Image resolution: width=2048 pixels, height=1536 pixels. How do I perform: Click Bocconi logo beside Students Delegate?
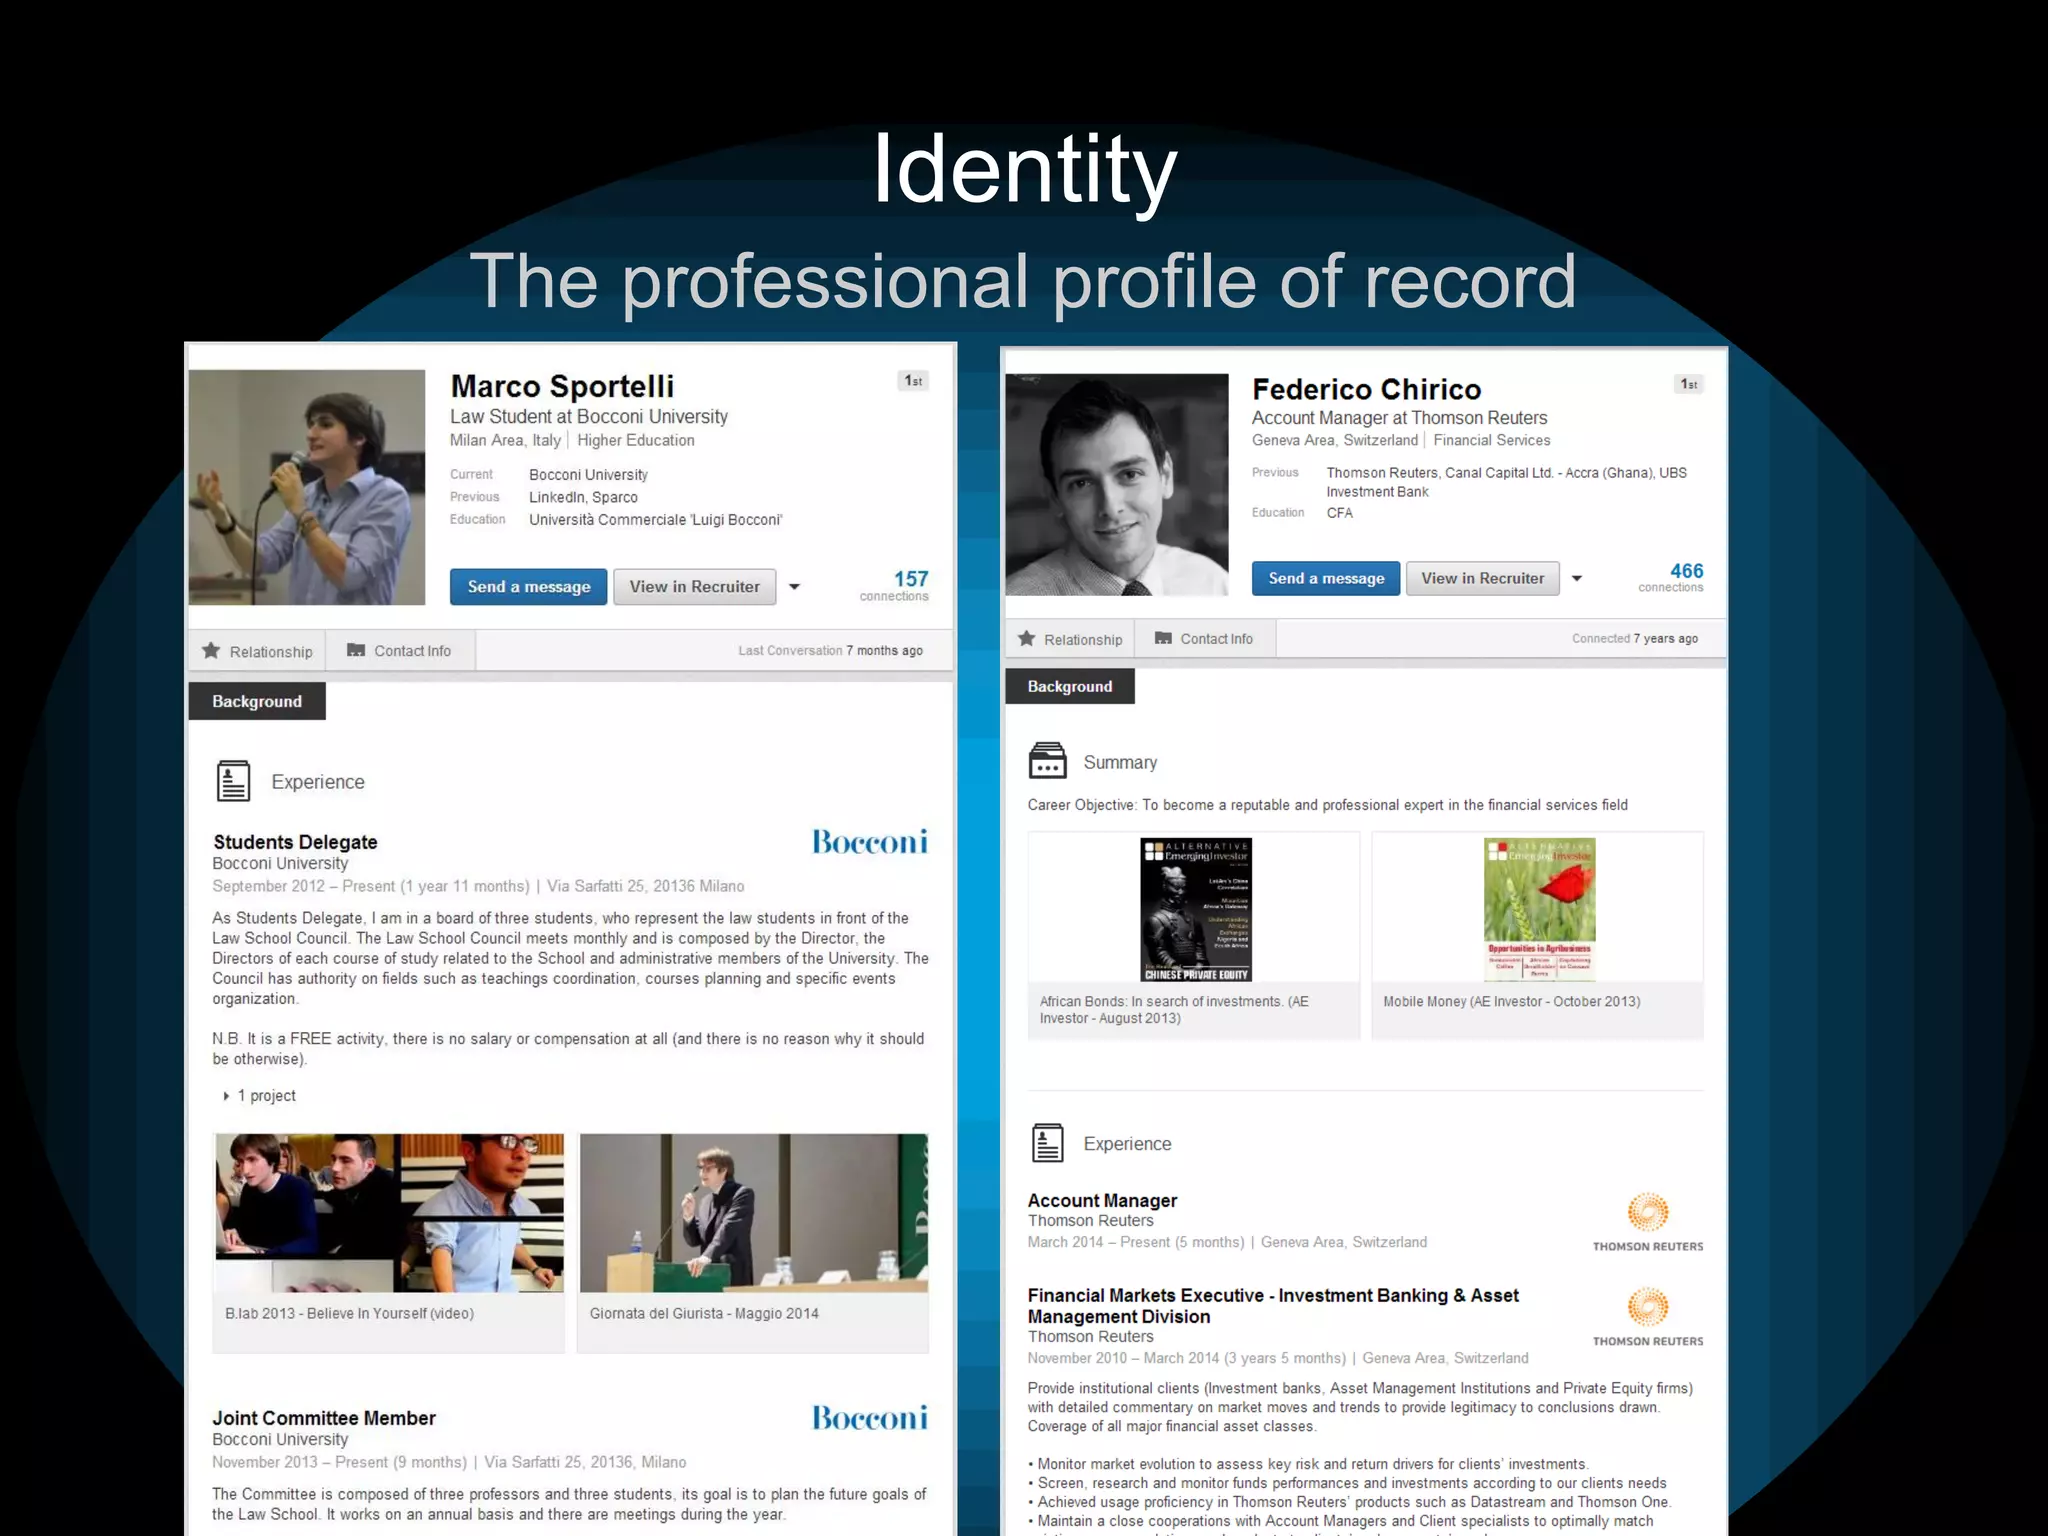[x=870, y=842]
